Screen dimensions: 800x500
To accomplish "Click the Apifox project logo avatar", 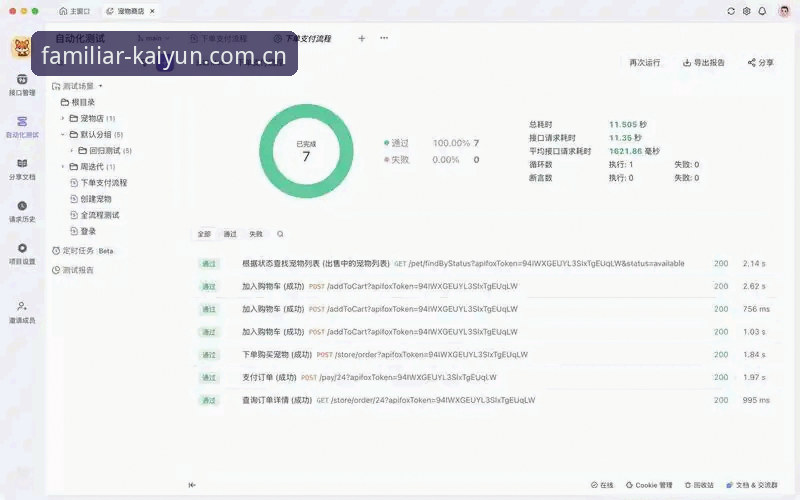I will [x=21, y=48].
